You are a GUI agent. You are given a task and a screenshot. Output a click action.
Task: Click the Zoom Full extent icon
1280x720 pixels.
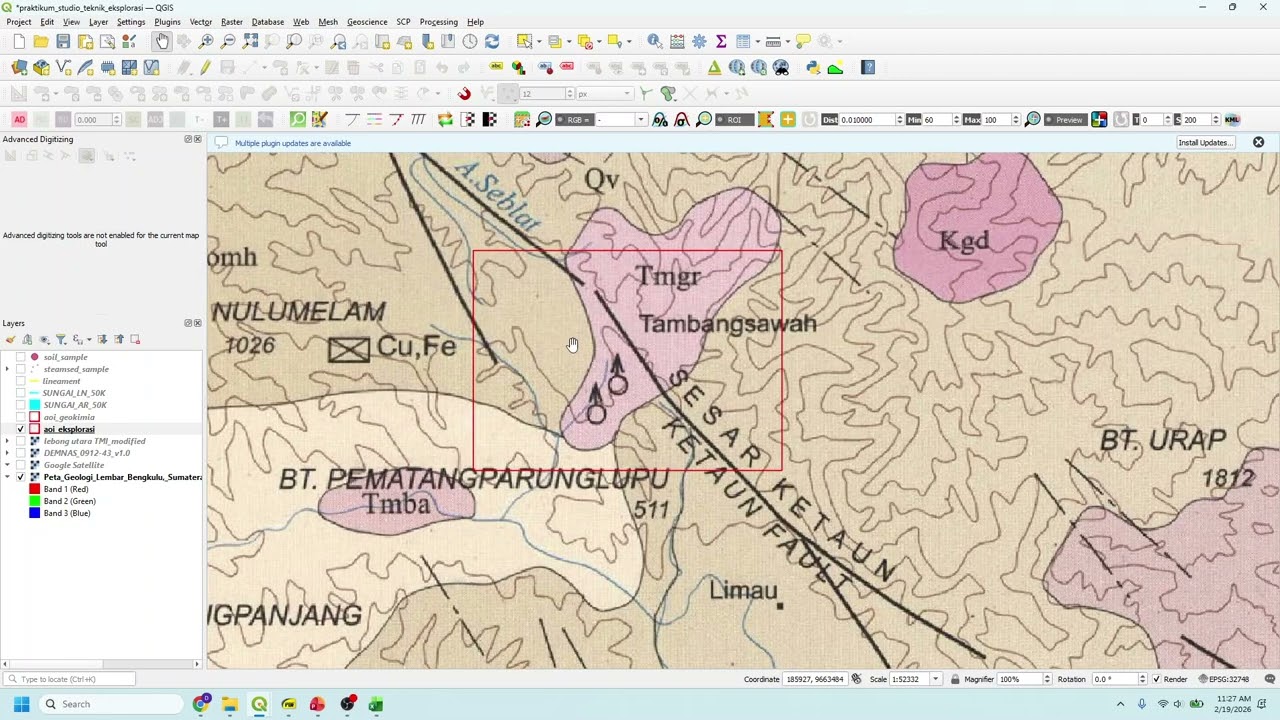[x=250, y=41]
